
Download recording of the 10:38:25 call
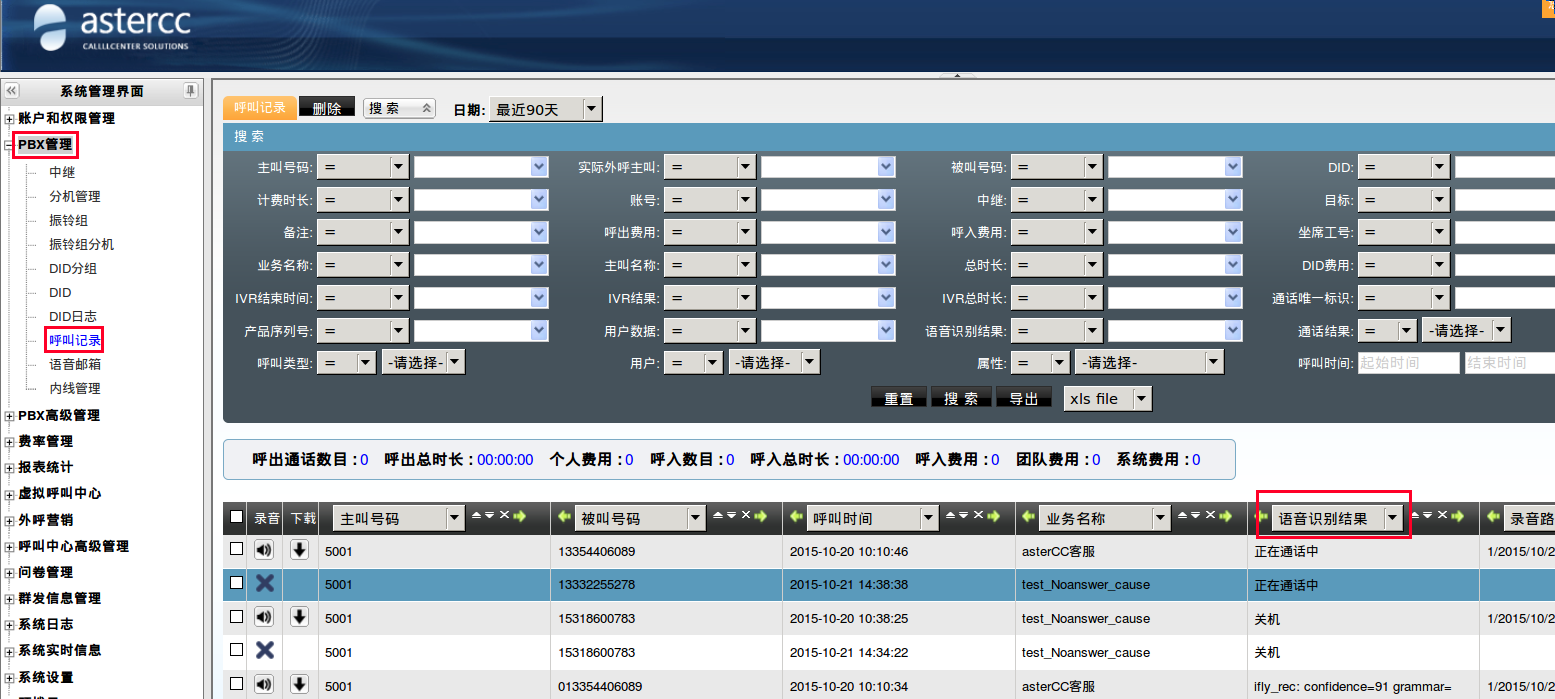click(x=299, y=618)
